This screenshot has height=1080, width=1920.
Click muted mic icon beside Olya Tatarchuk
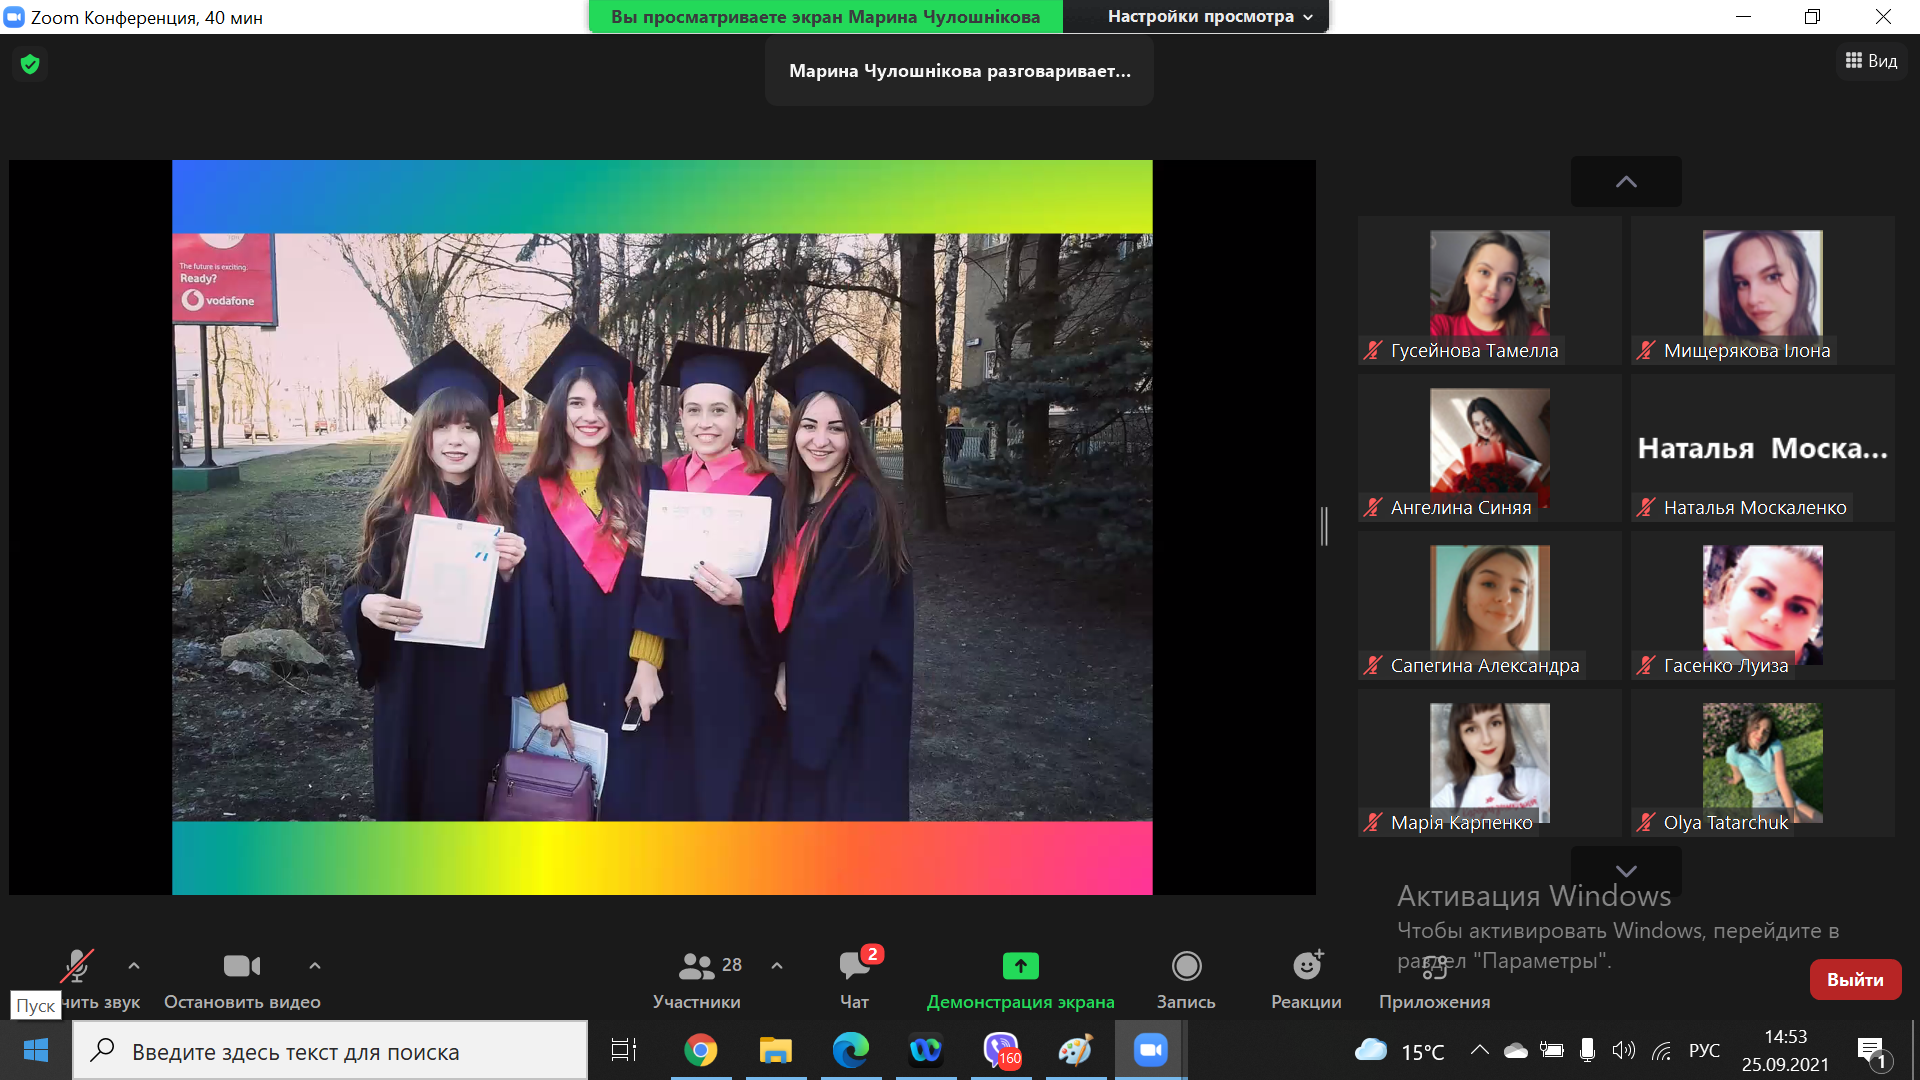coord(1646,822)
